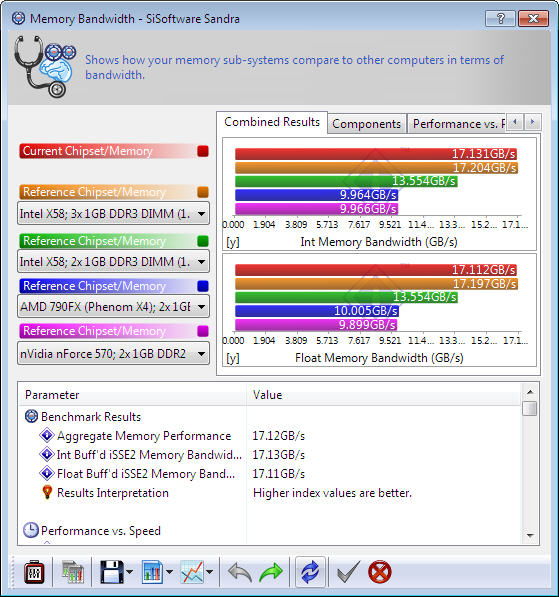Click the Aggregate Memory Performance diamond icon
Viewport: 559px width, 597px height.
point(47,435)
